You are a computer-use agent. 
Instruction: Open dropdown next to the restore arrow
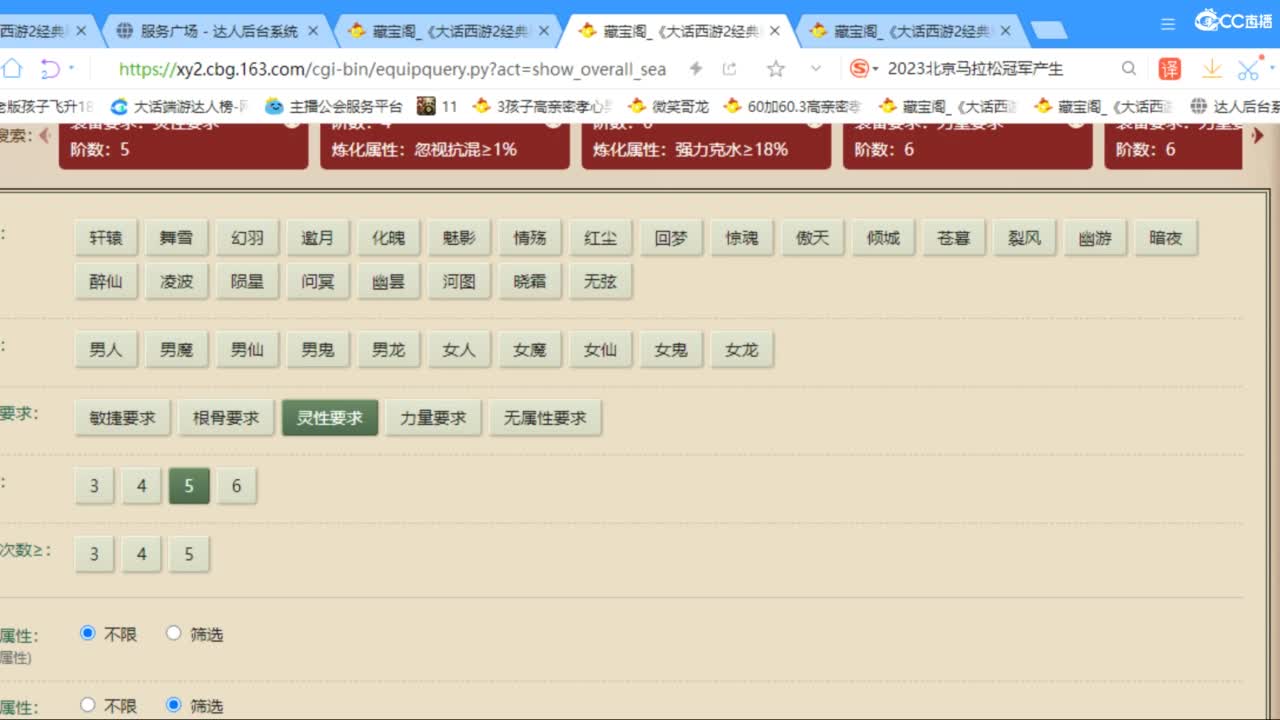click(72, 68)
